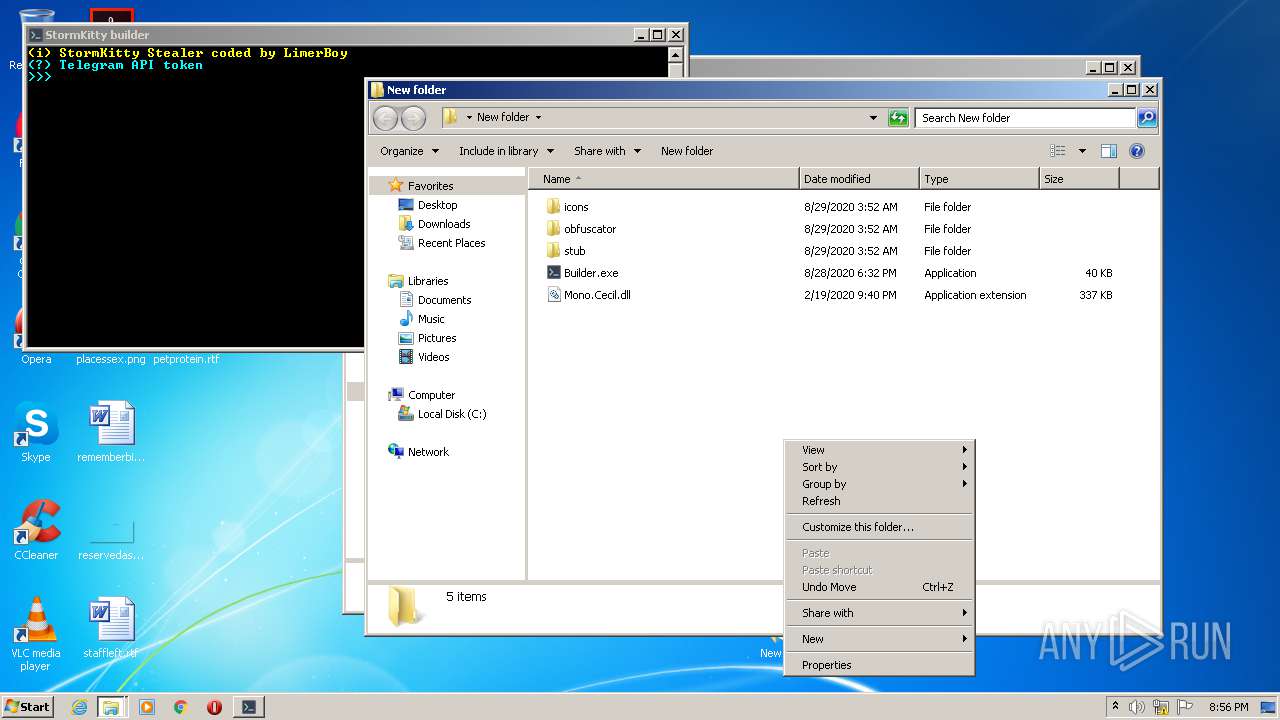Viewport: 1280px width, 720px height.
Task: Click the Windows Explorer taskbar icon
Action: coord(111,707)
